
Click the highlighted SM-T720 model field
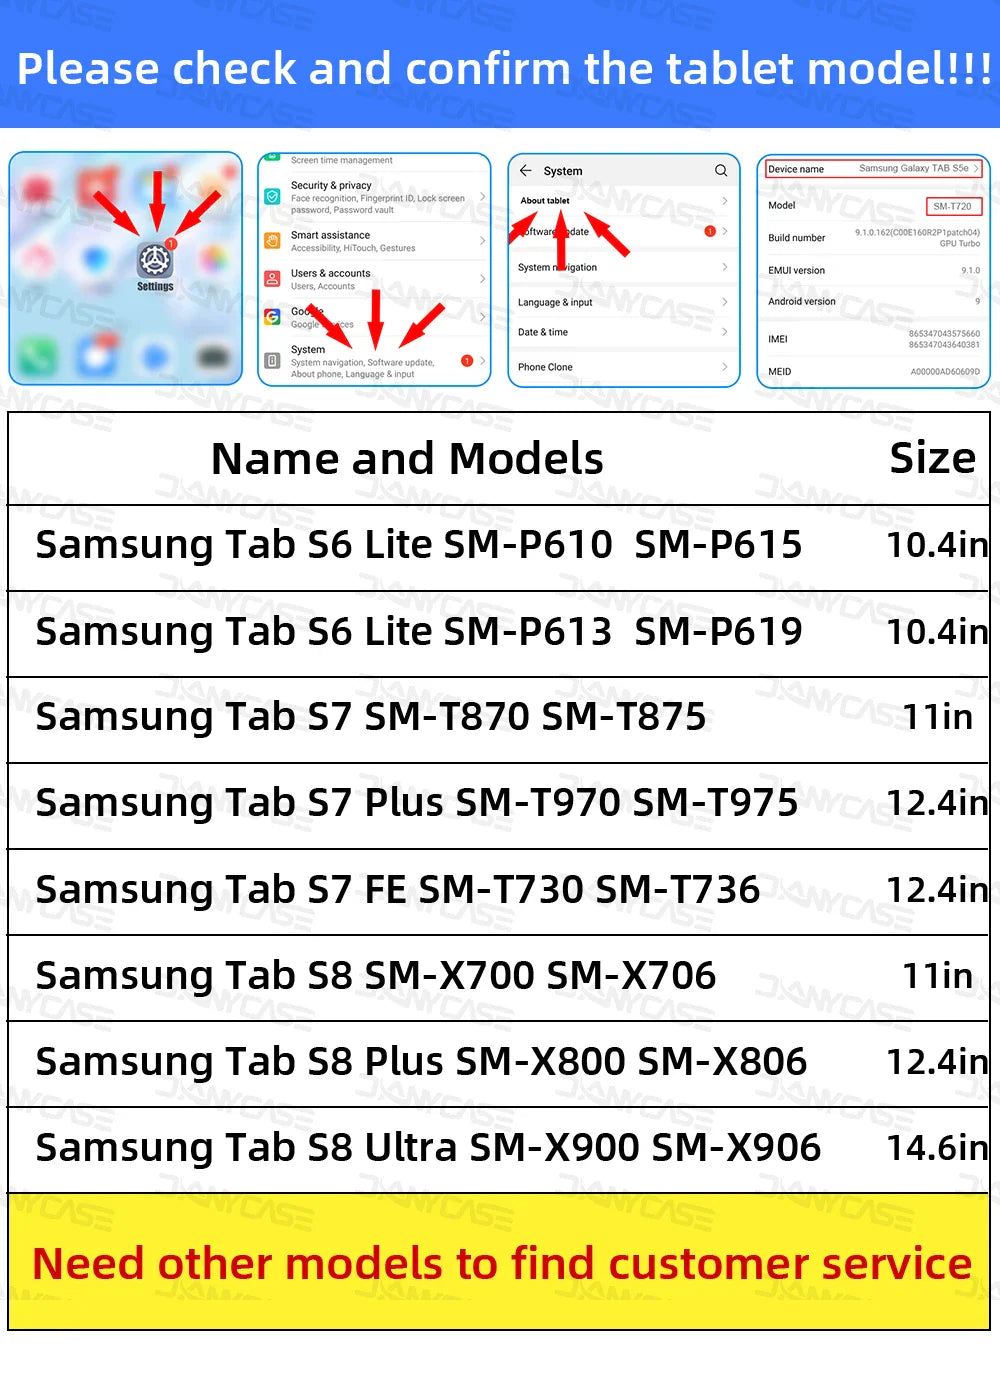click(x=954, y=206)
